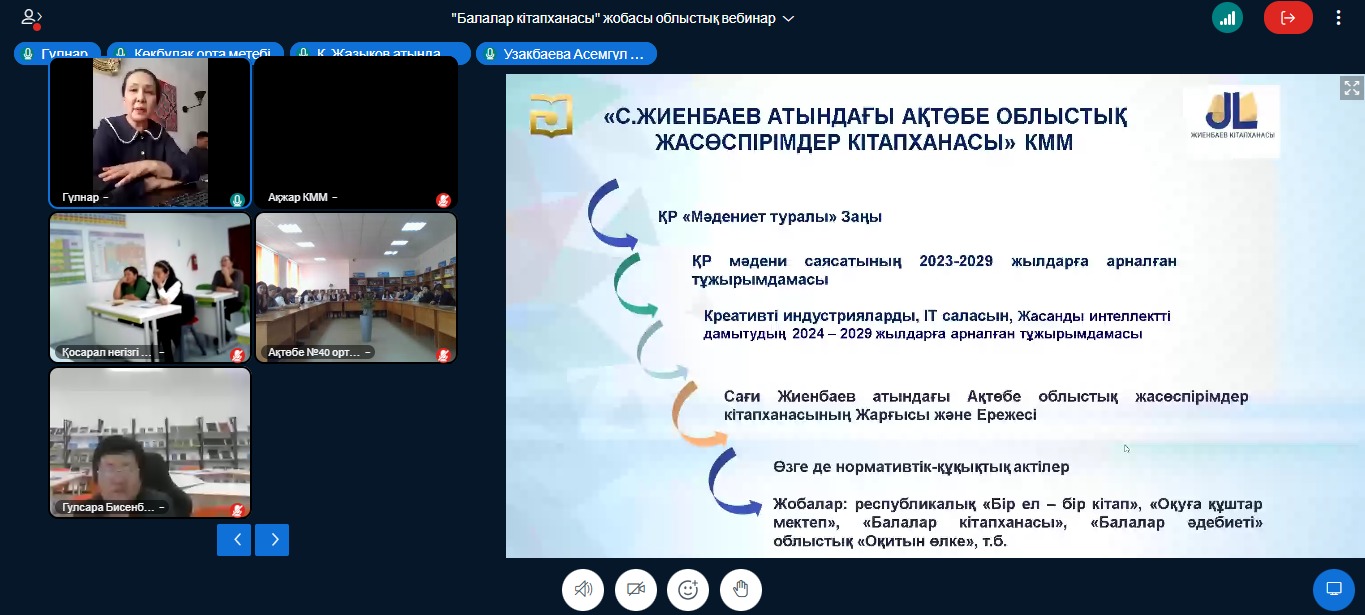Make the presentation fullscreen
The height and width of the screenshot is (615, 1365).
(x=1351, y=88)
